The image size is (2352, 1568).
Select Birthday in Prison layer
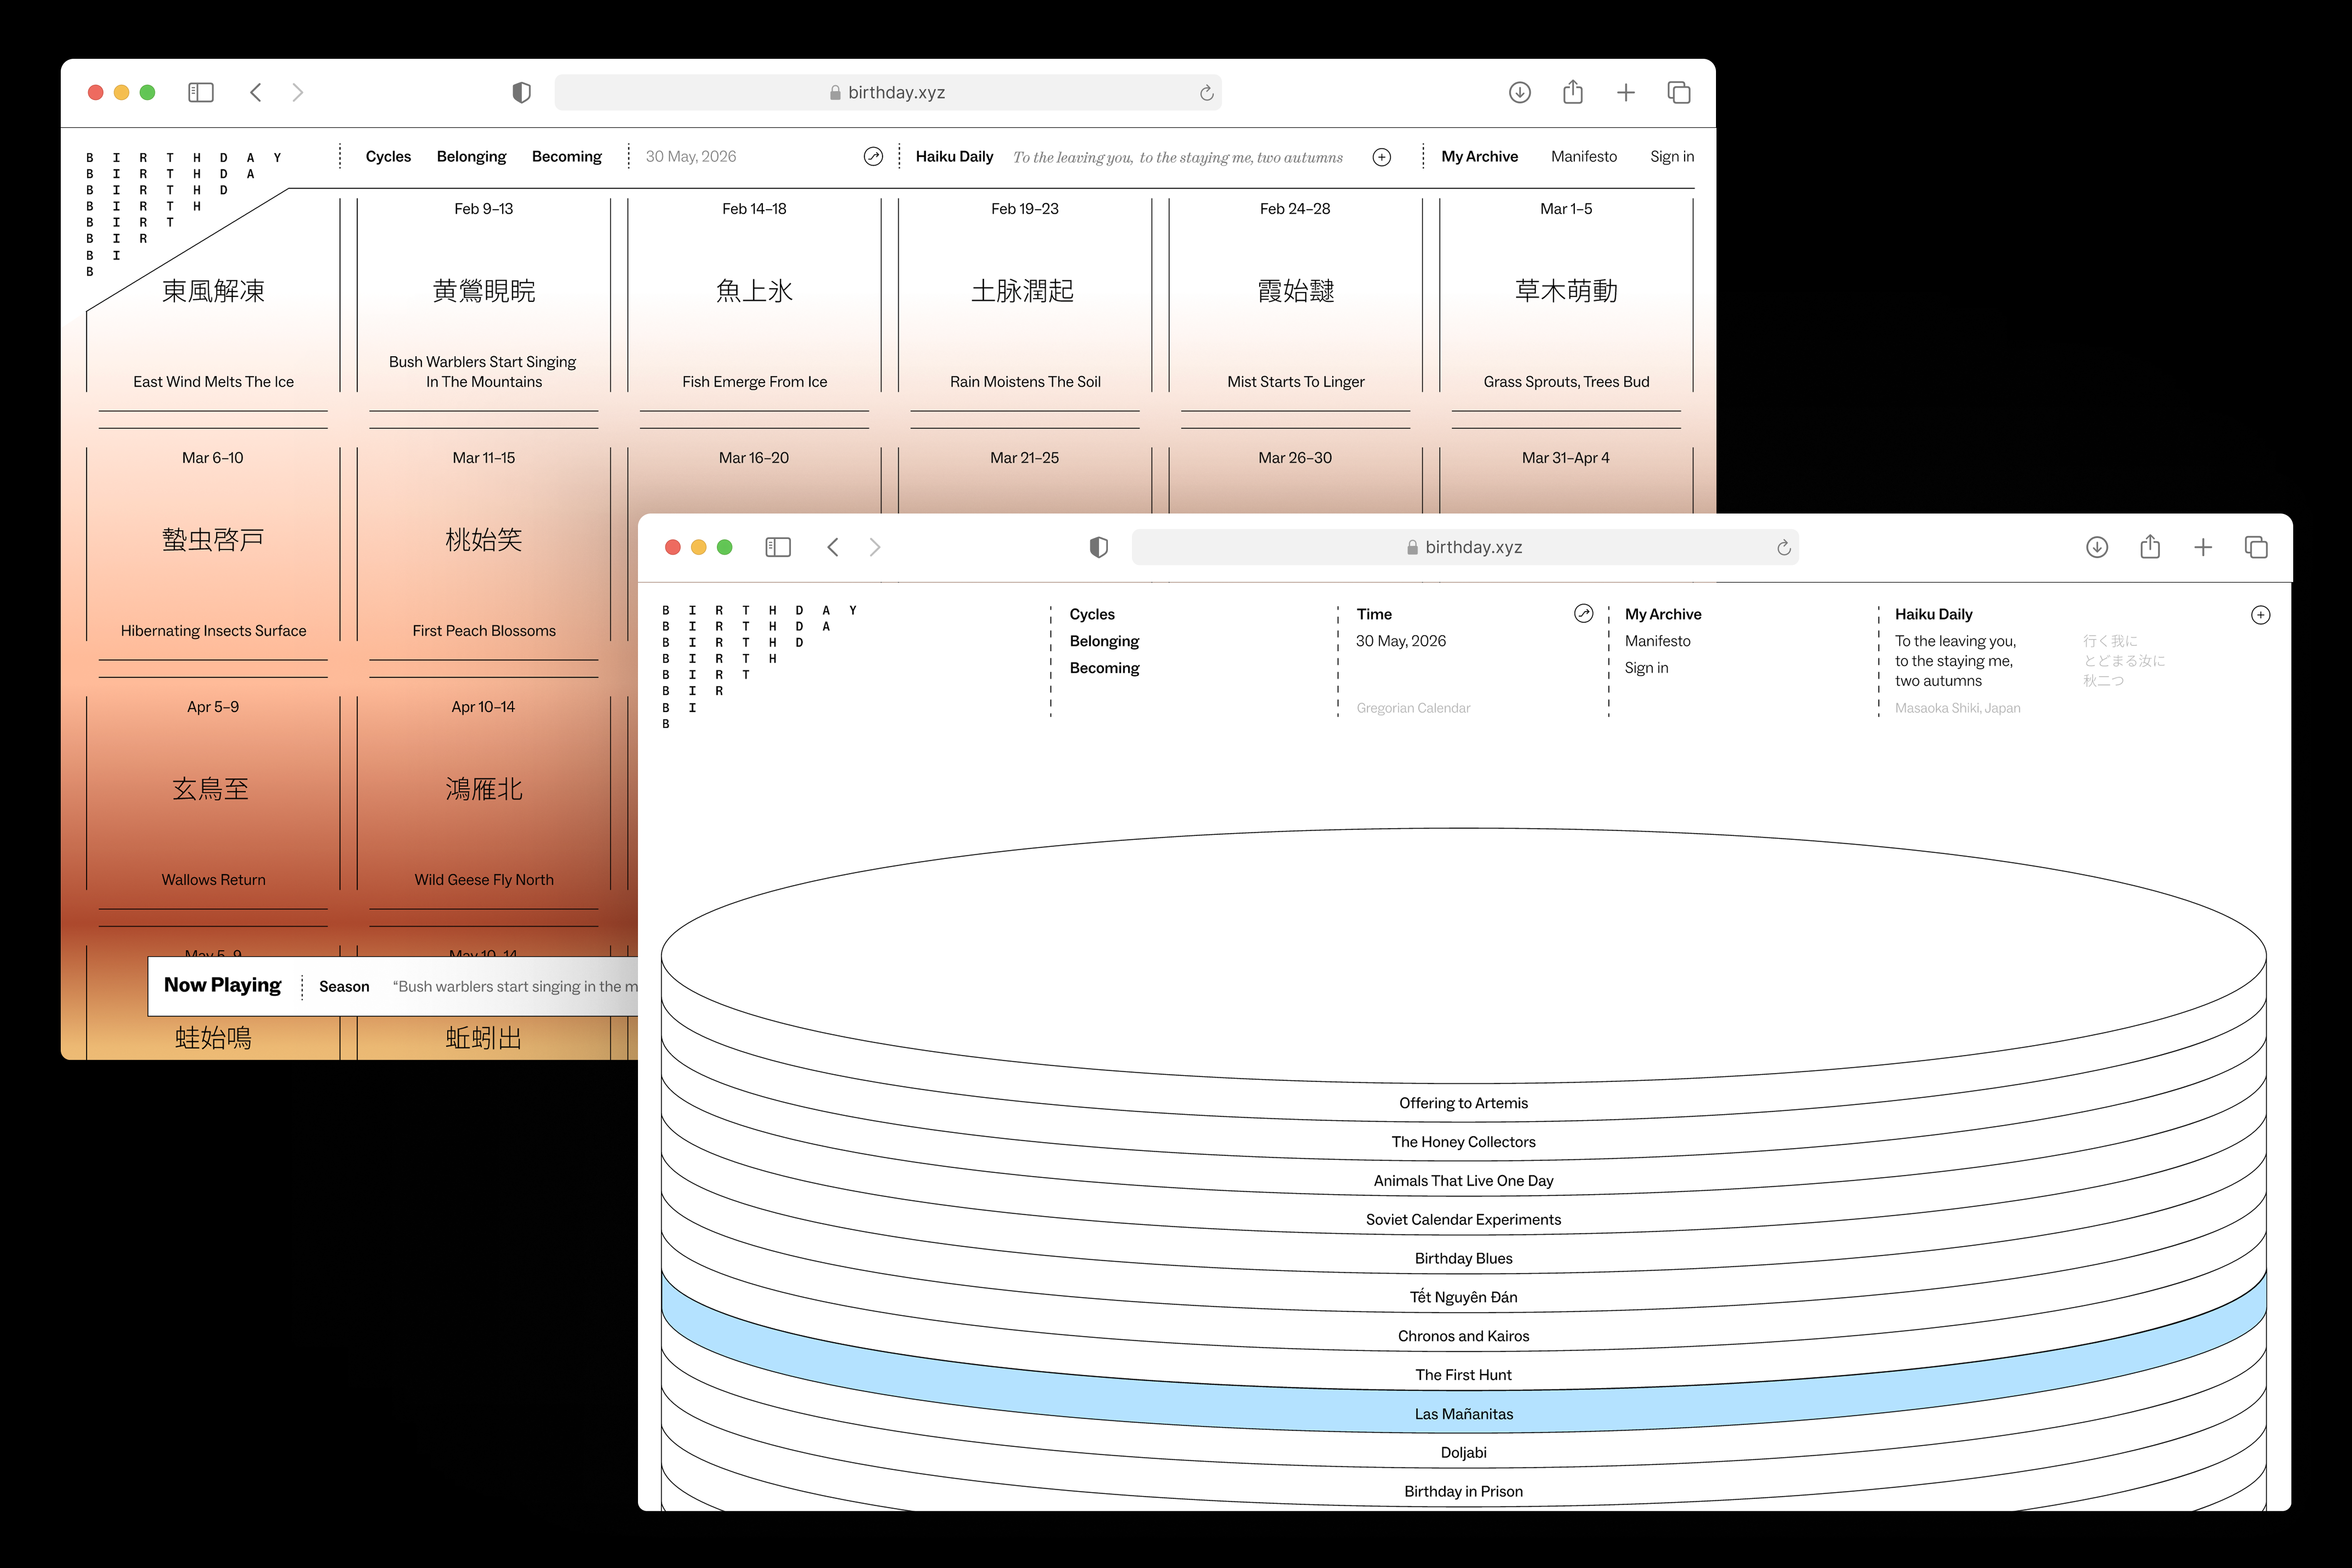point(1463,1492)
